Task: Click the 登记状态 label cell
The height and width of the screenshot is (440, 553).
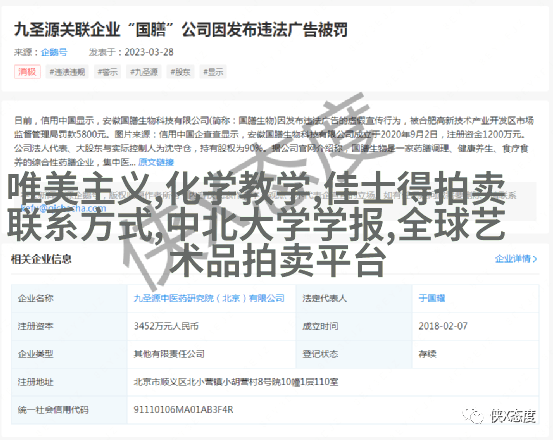Action: [x=354, y=354]
